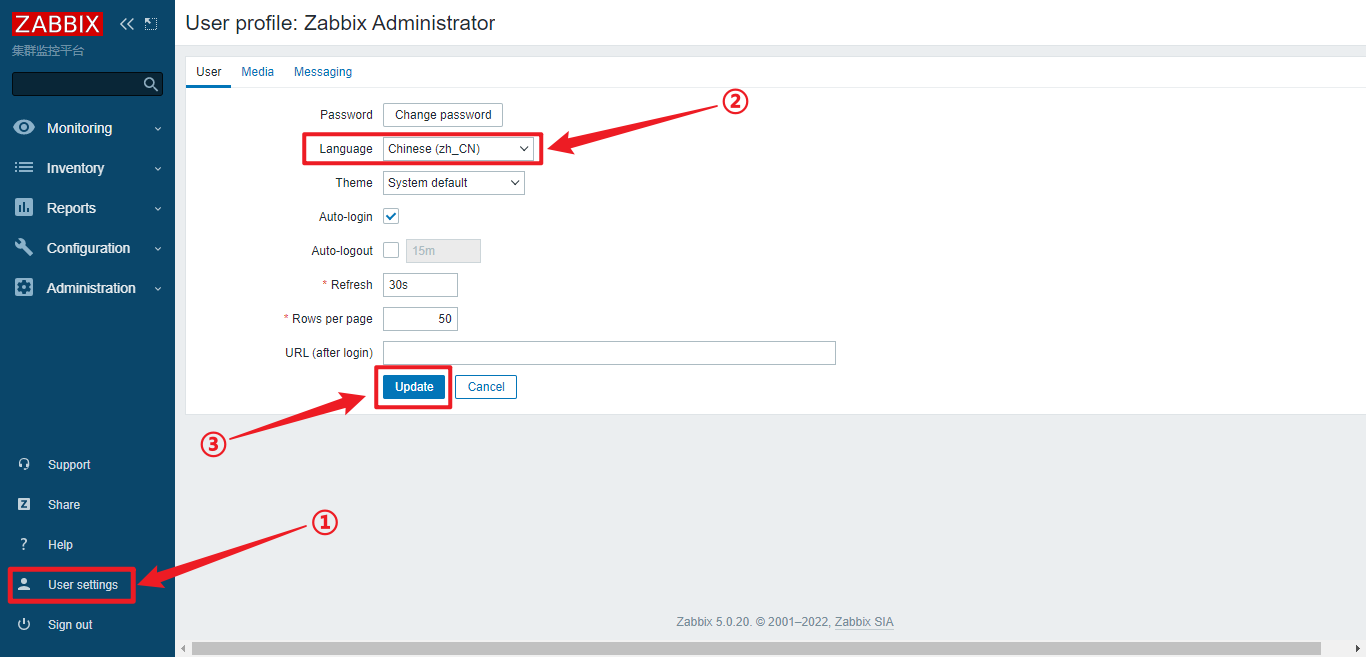Click the Support link text
Screen dimensions: 1366x657
tap(69, 465)
